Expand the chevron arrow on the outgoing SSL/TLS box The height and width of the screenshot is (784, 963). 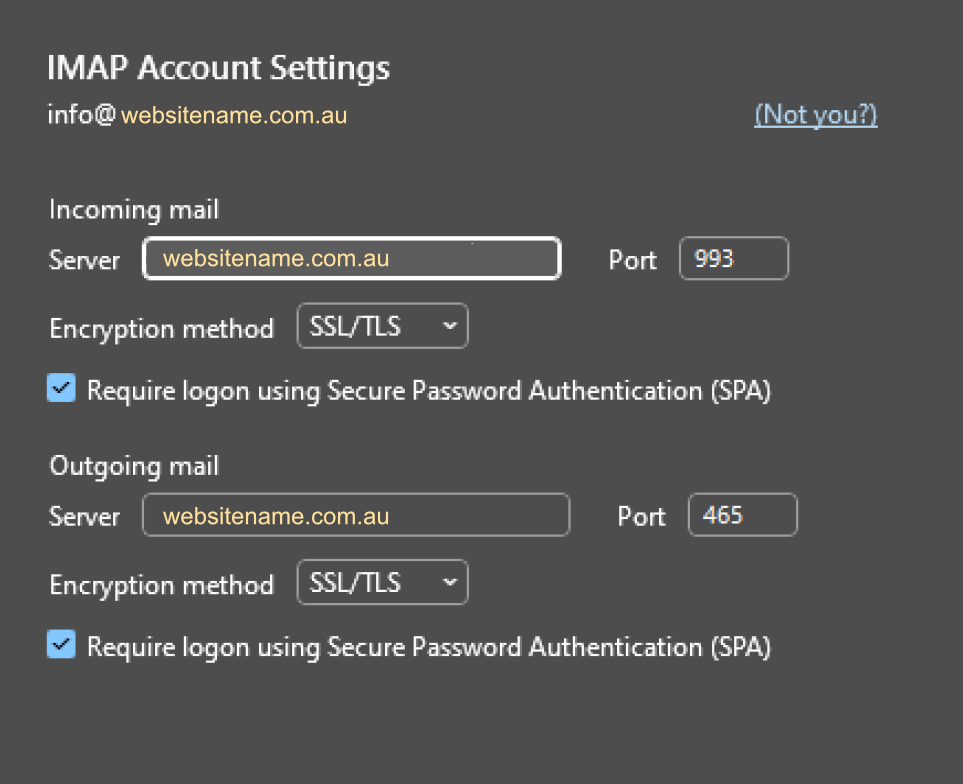[x=450, y=582]
